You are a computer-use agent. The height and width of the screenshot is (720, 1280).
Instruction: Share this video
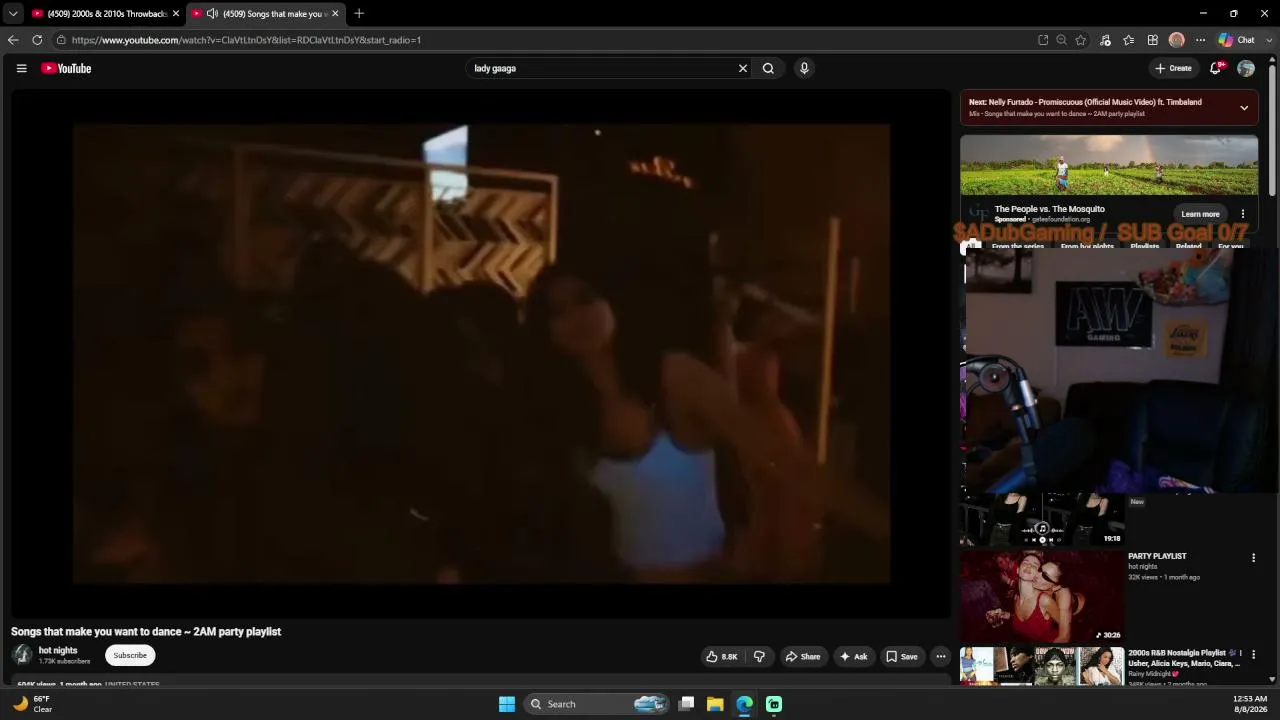[802, 656]
